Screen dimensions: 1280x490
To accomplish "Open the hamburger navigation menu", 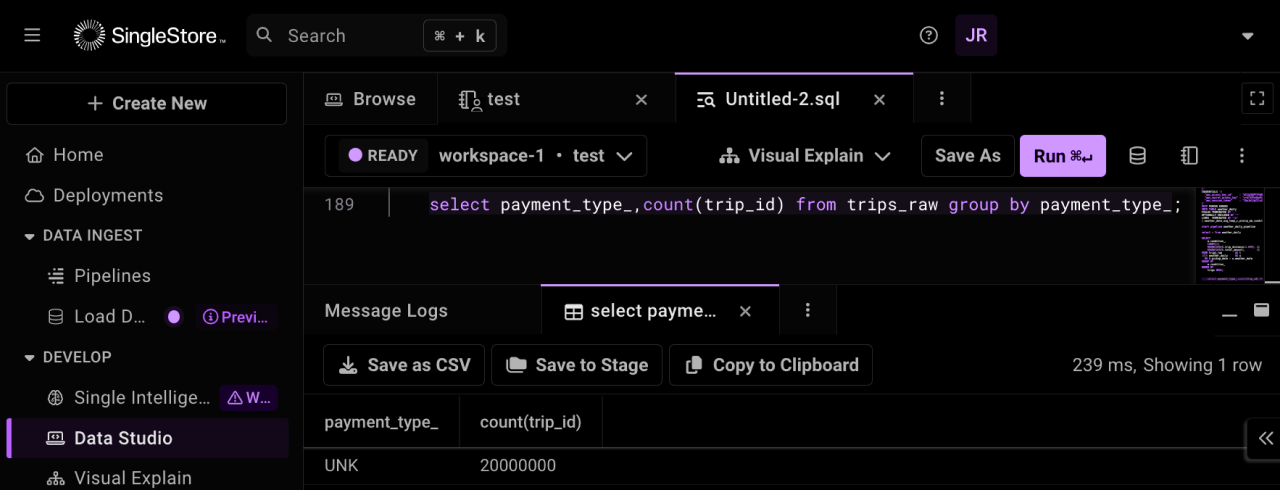I will click(x=32, y=36).
